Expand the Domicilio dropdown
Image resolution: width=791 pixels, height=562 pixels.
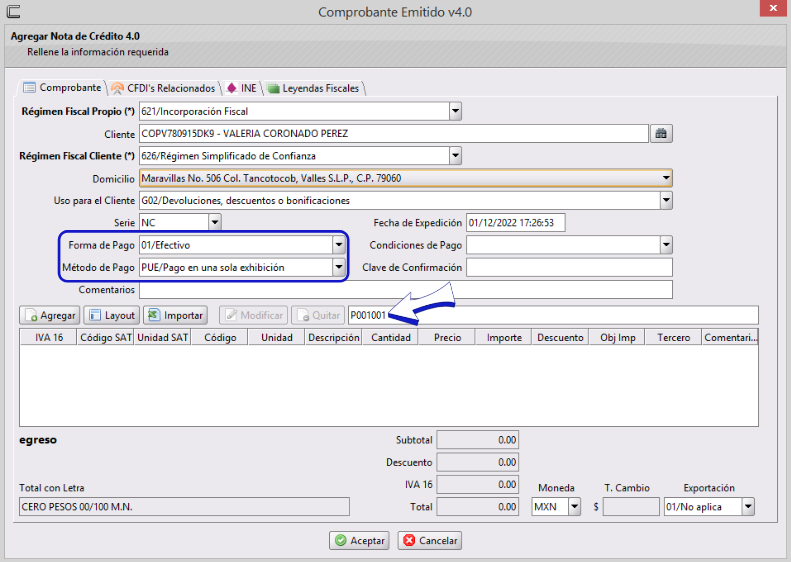(x=666, y=178)
